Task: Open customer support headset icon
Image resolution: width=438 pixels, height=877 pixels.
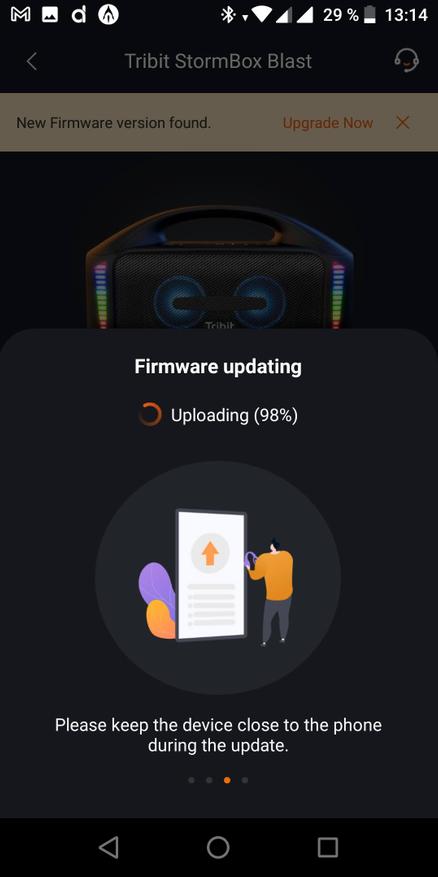Action: (406, 60)
